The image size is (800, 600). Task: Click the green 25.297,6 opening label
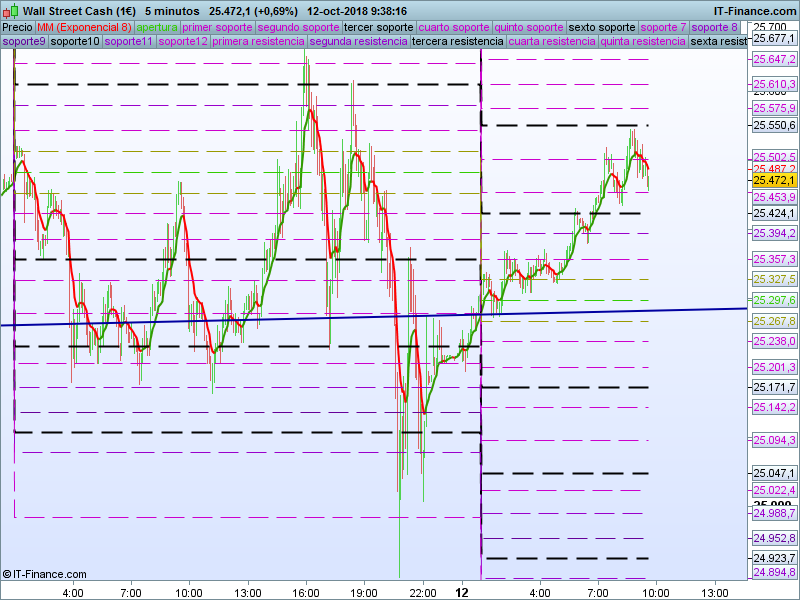(774, 300)
